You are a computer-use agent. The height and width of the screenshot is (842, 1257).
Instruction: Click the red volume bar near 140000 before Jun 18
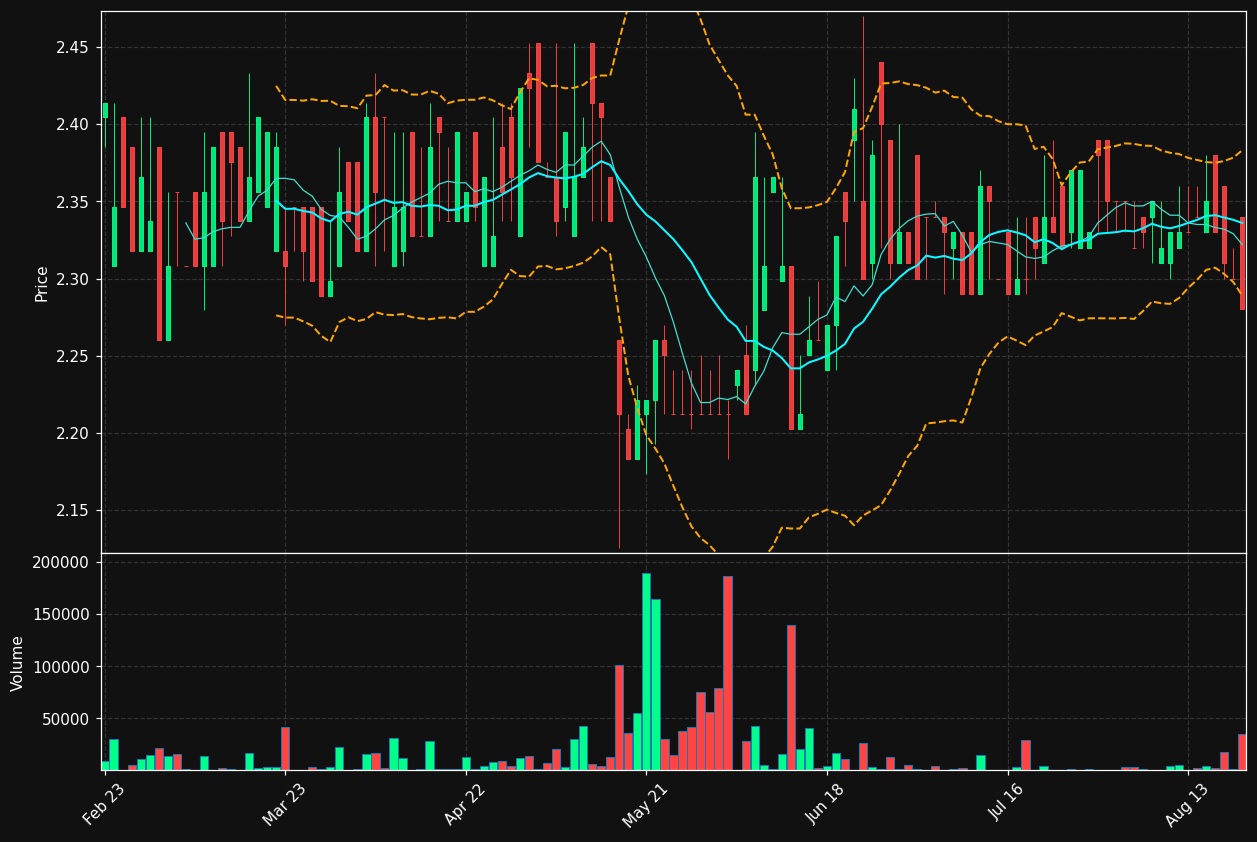[x=791, y=698]
